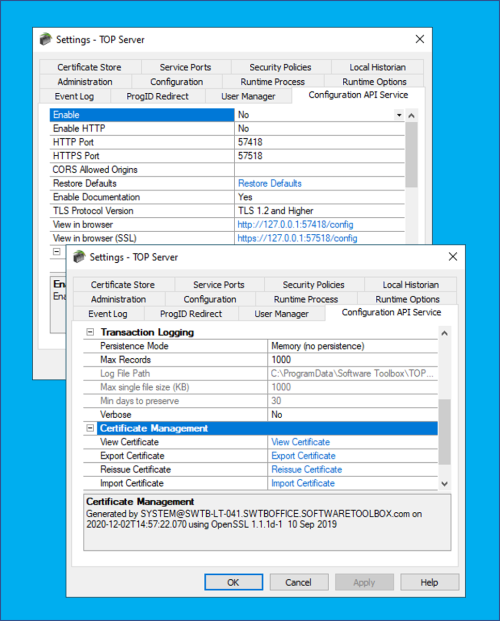This screenshot has height=621, width=500.
Task: Open the https://127.0.0.1:57518/config SSL link
Action: point(297,238)
